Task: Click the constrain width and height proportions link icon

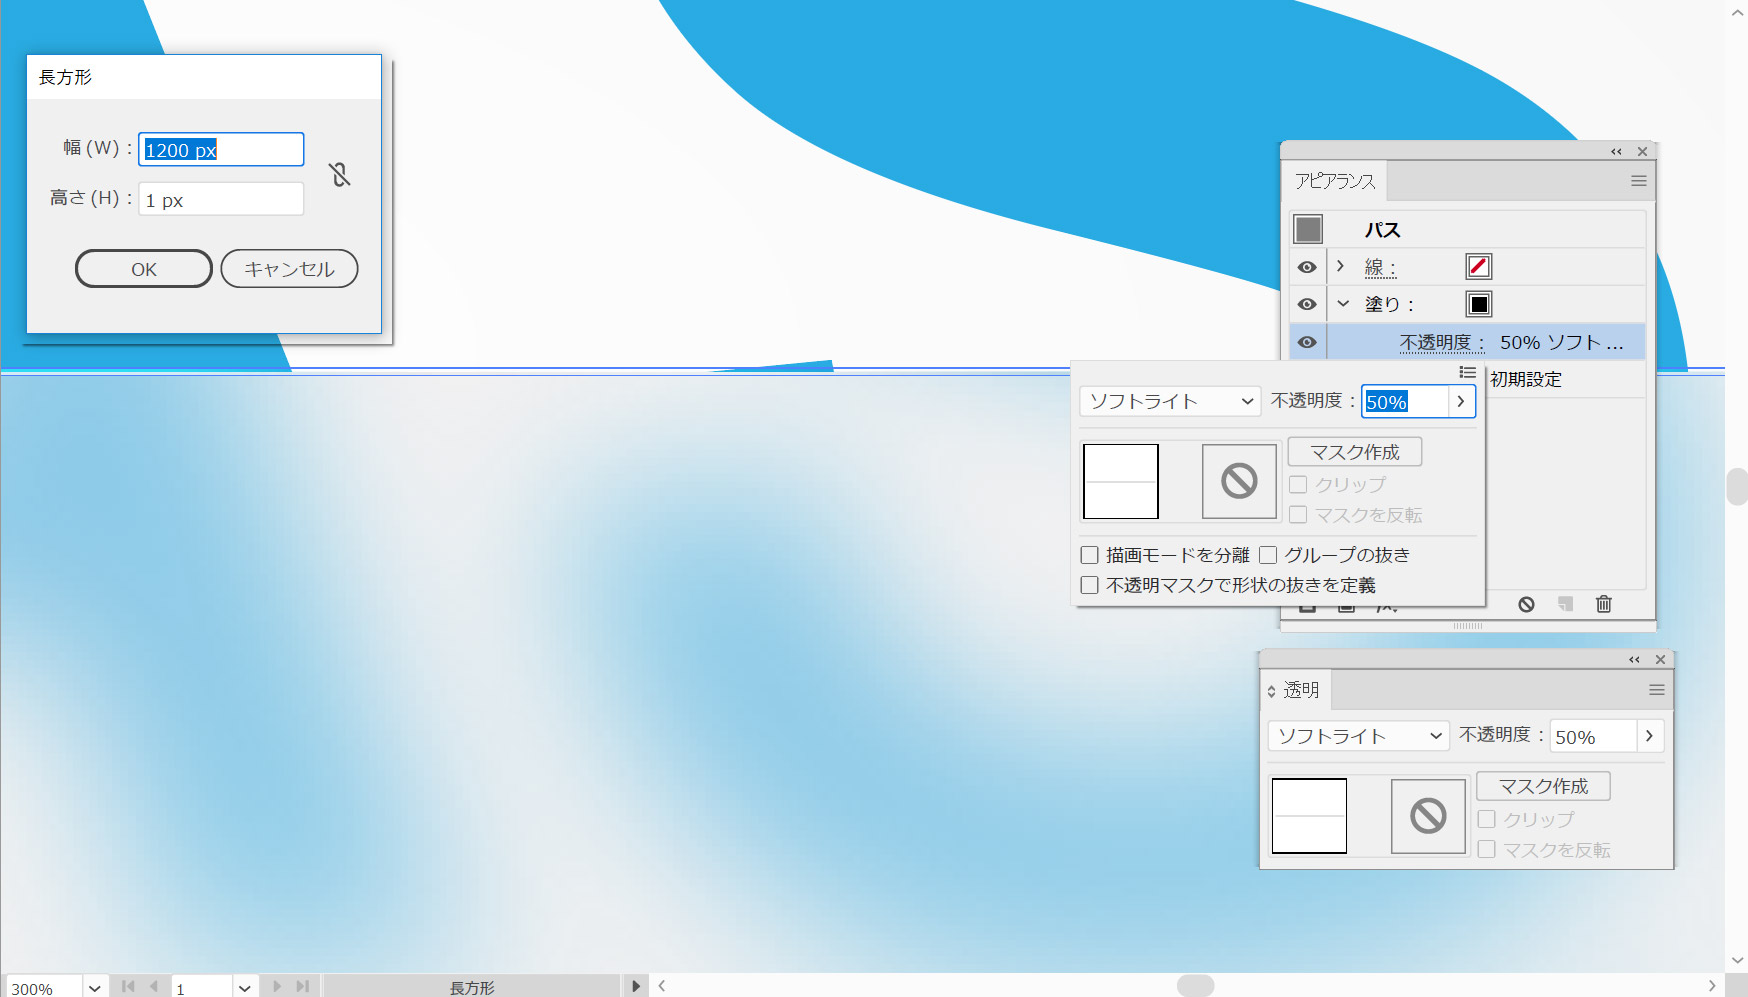Action: 340,175
